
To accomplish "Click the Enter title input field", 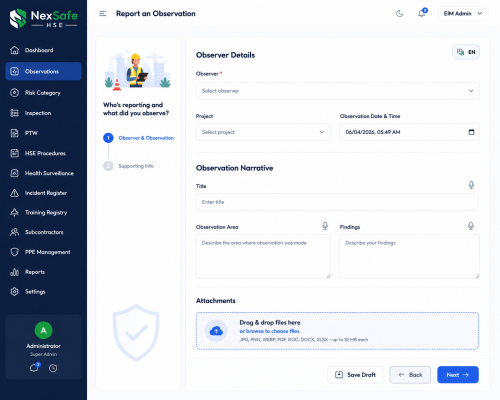I will point(337,202).
